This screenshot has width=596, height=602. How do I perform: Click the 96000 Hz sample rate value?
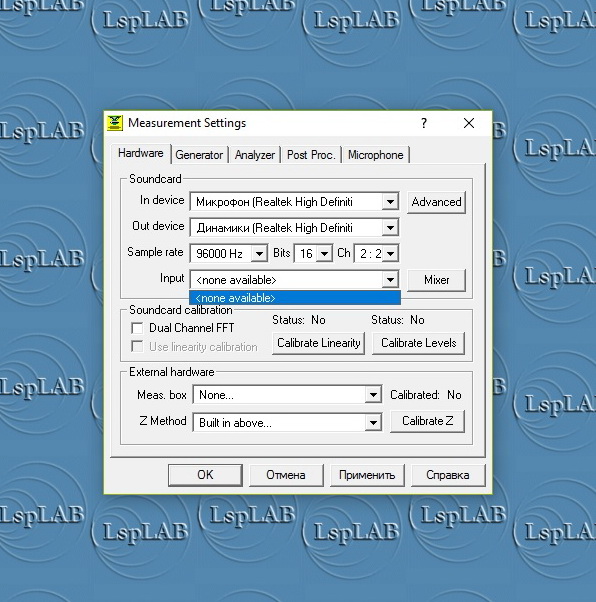(221, 253)
